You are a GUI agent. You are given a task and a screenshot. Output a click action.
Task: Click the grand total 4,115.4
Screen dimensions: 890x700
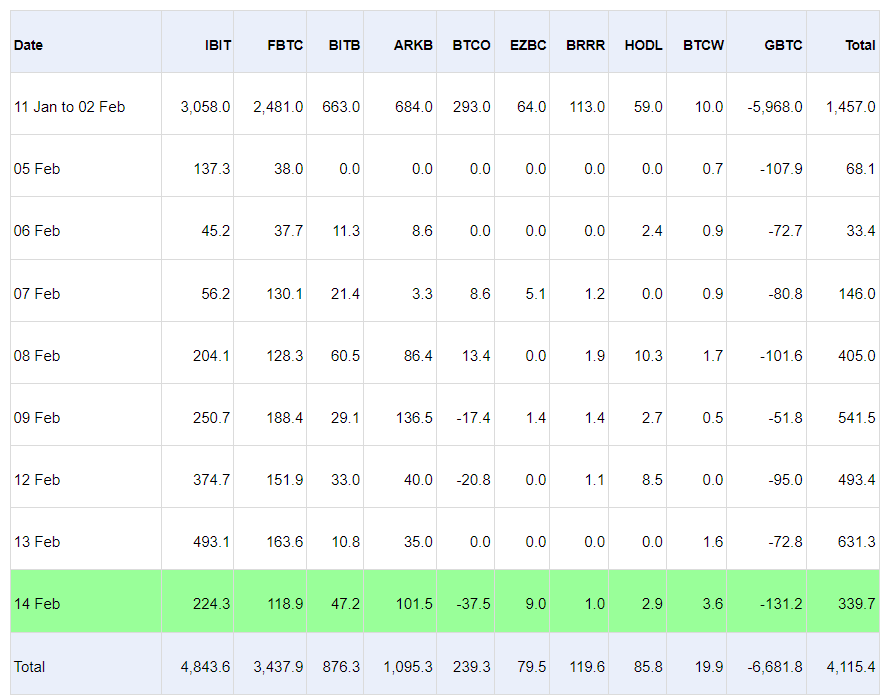[851, 667]
